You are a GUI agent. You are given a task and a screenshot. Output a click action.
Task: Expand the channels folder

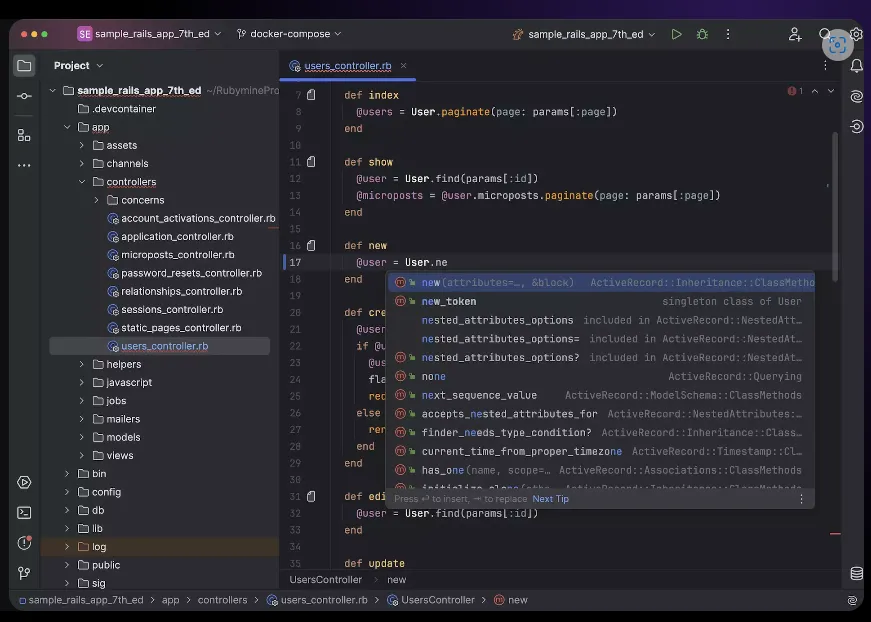click(x=82, y=164)
